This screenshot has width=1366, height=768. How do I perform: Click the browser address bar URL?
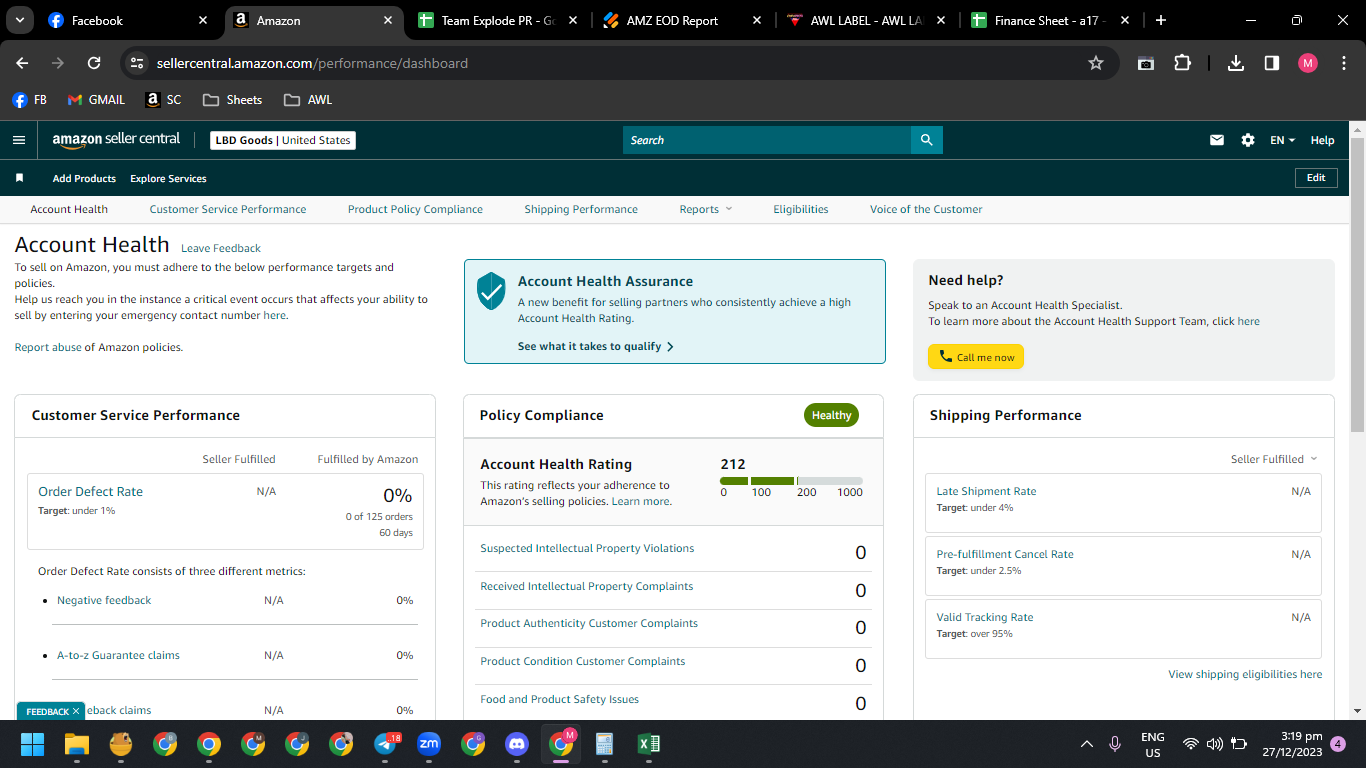pos(312,63)
